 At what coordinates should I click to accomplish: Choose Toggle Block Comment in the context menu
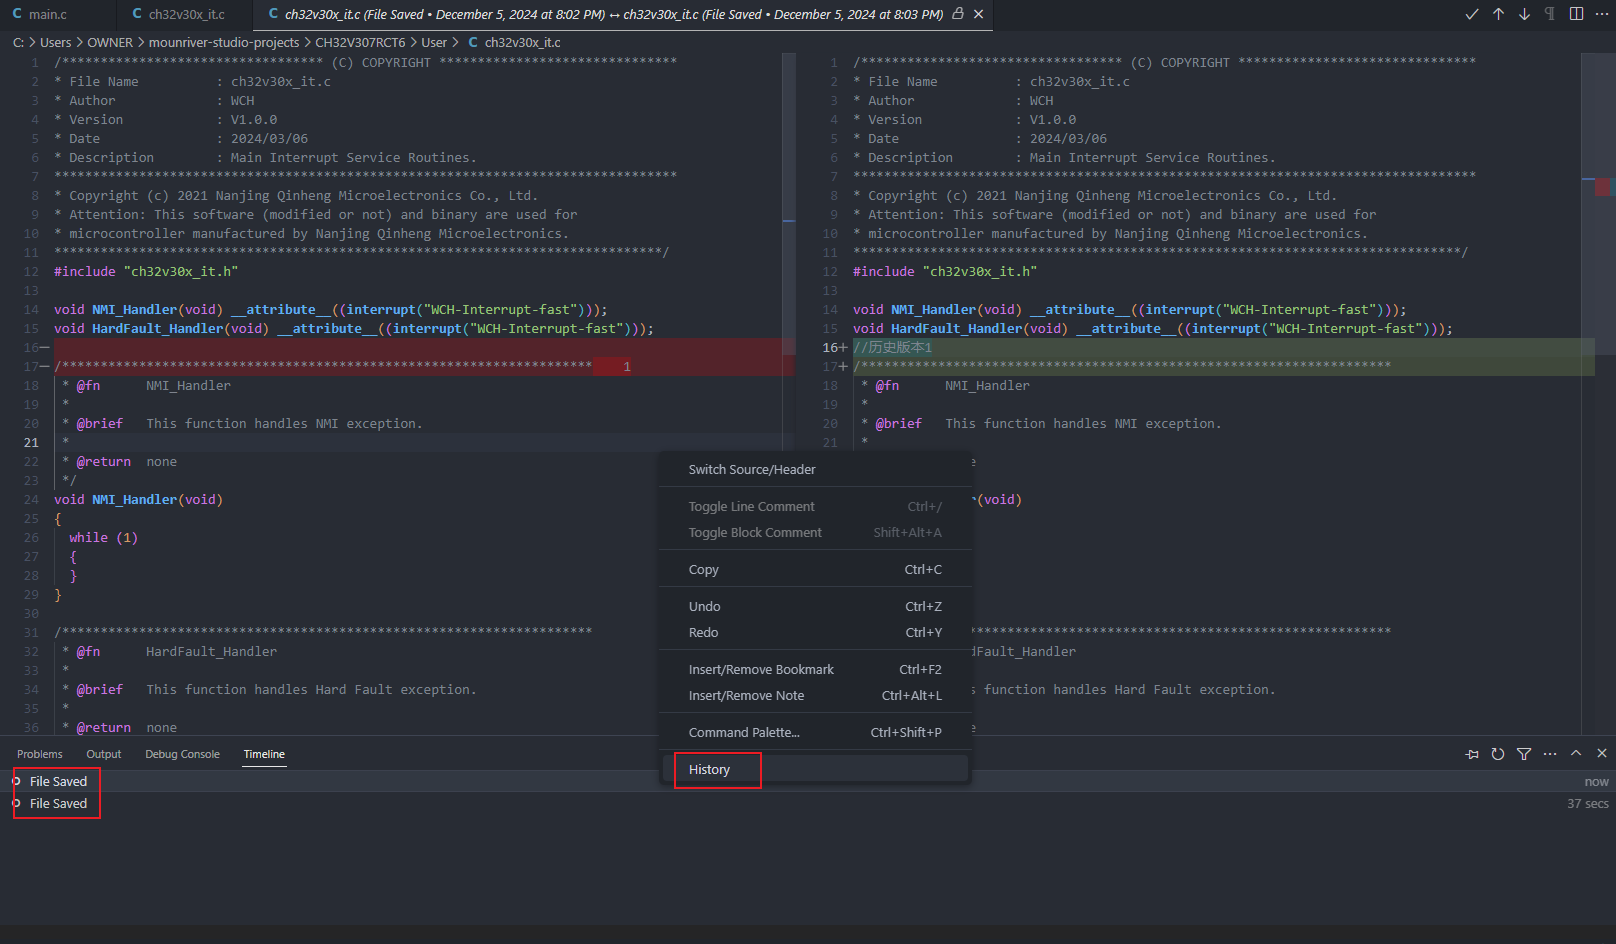755,532
